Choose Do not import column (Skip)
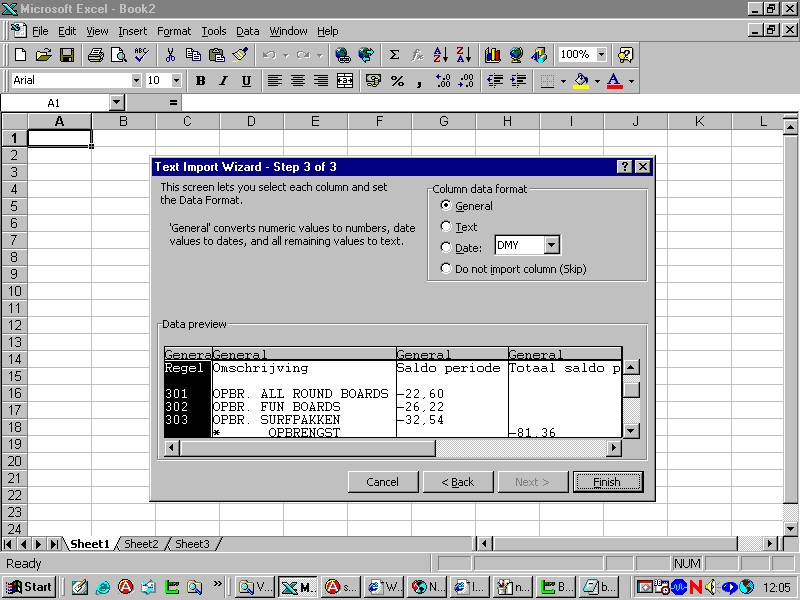 point(446,269)
